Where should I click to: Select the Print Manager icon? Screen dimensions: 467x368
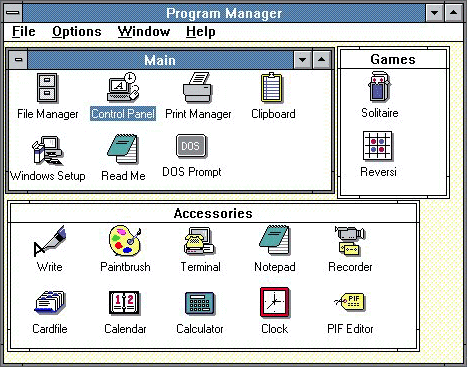coord(197,87)
